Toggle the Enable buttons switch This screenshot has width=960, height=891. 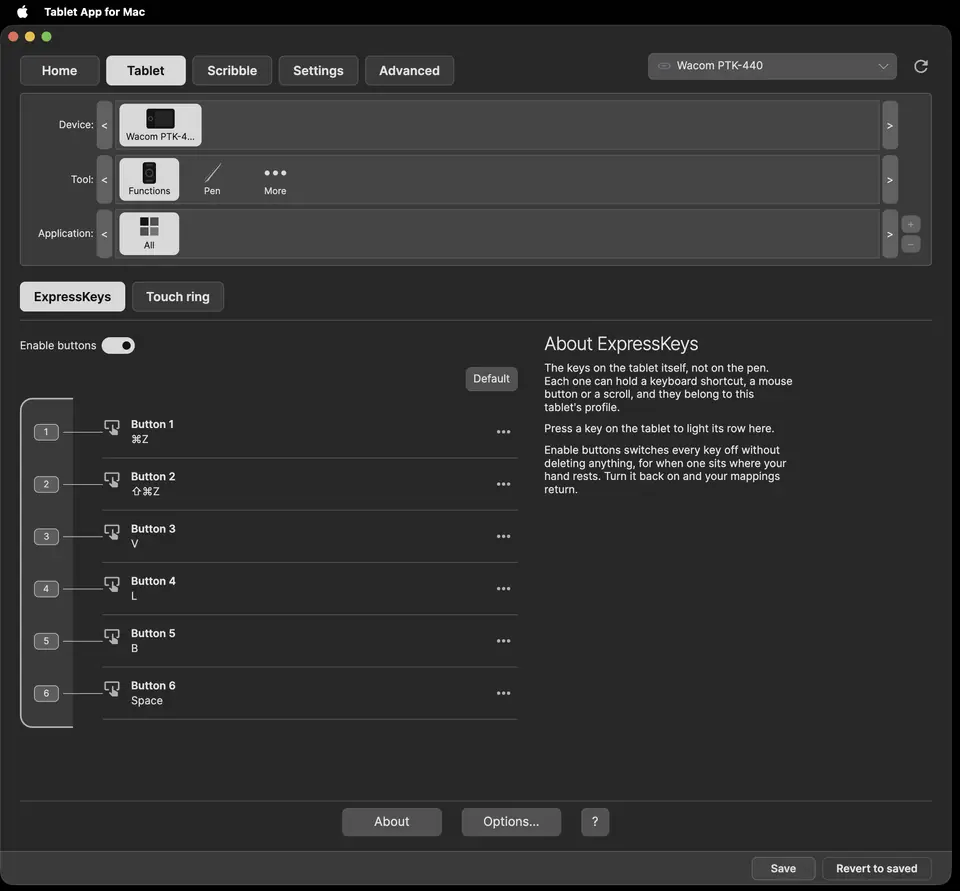tap(118, 345)
